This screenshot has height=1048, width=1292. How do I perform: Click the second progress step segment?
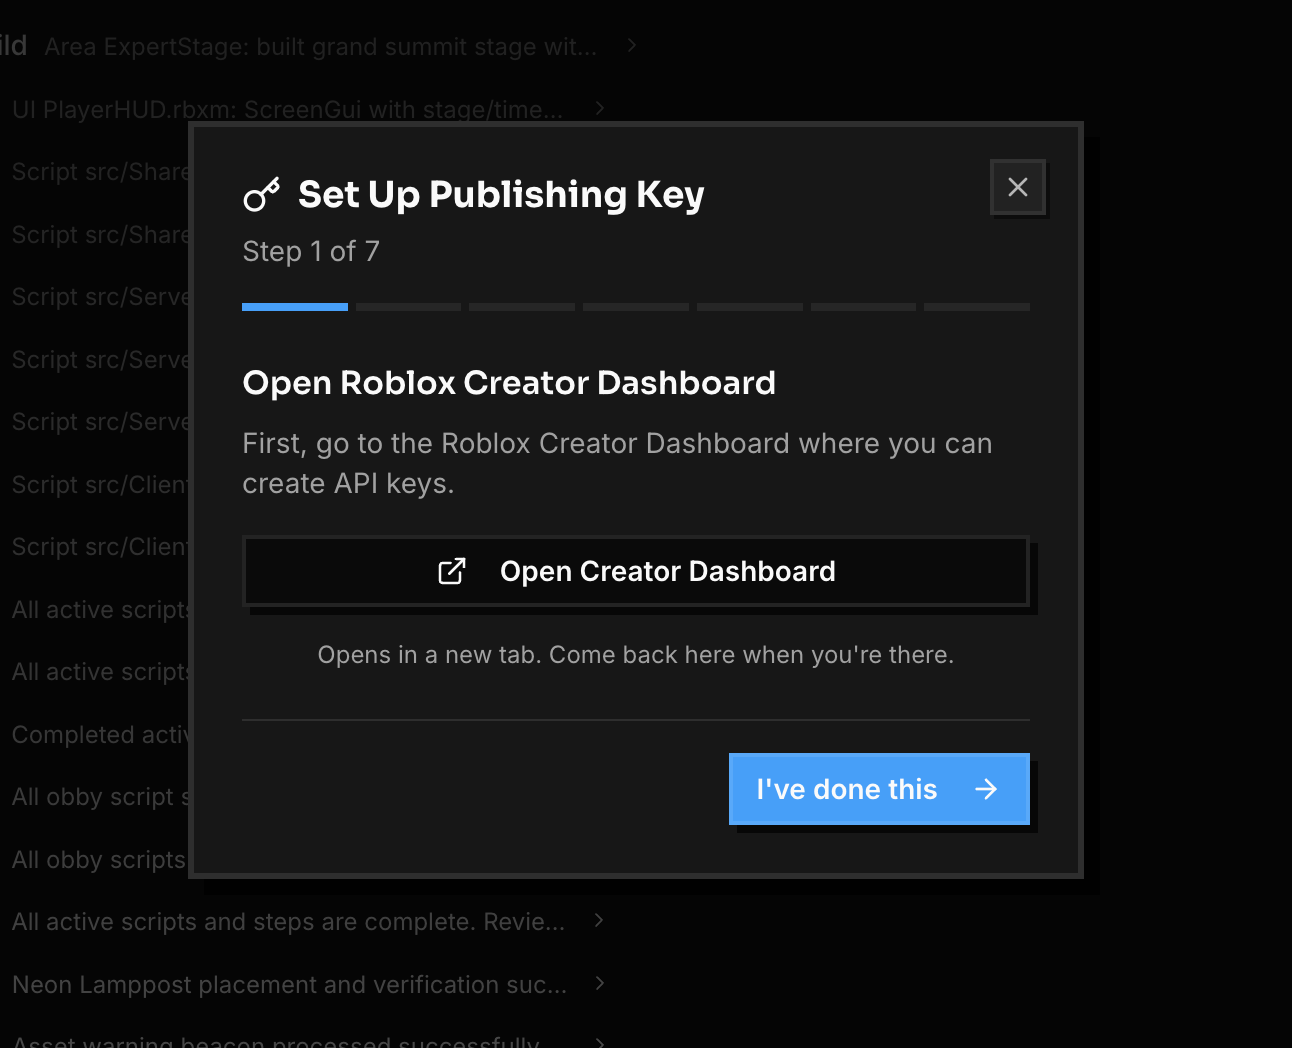(x=408, y=307)
